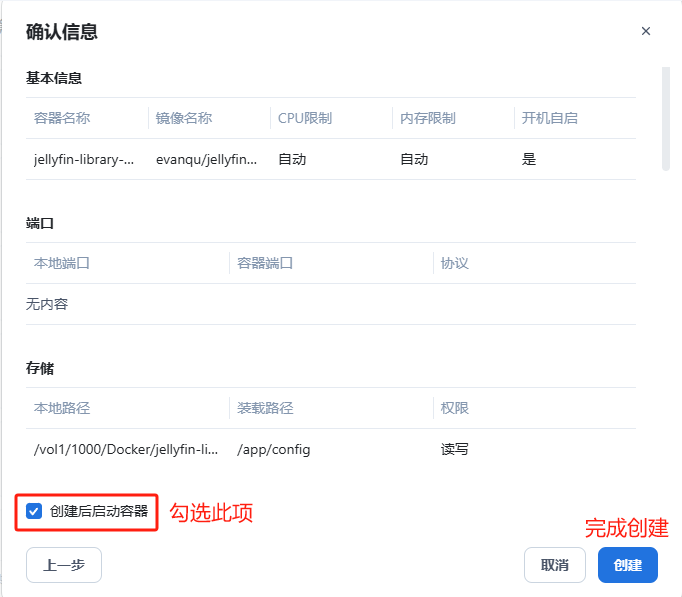This screenshot has height=597, width=682.
Task: Click the 基本信息 section heading
Action: click(54, 78)
